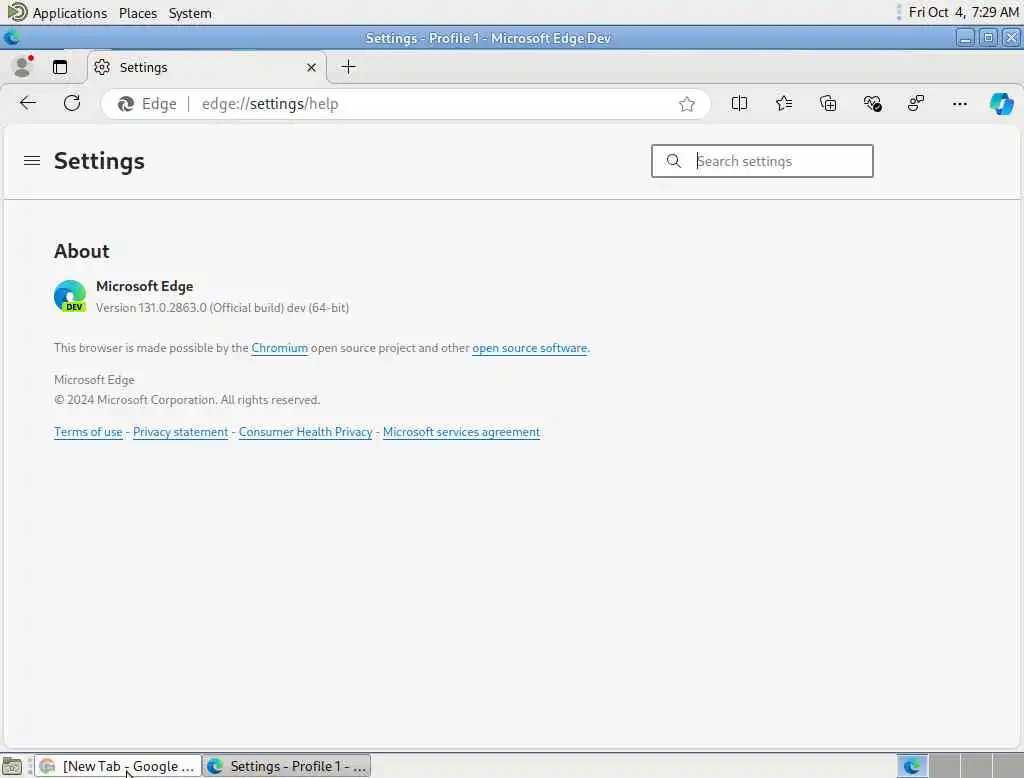Click the Edge icon in the title bar
This screenshot has height=778, width=1024.
coord(12,38)
